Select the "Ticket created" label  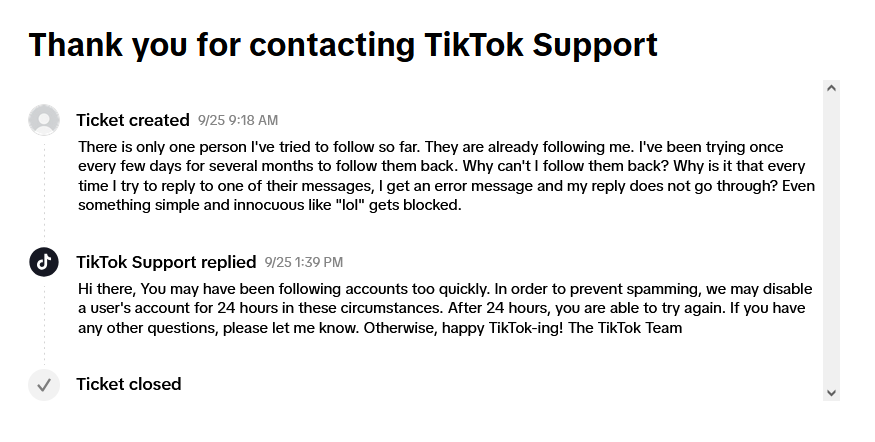pyautogui.click(x=133, y=120)
